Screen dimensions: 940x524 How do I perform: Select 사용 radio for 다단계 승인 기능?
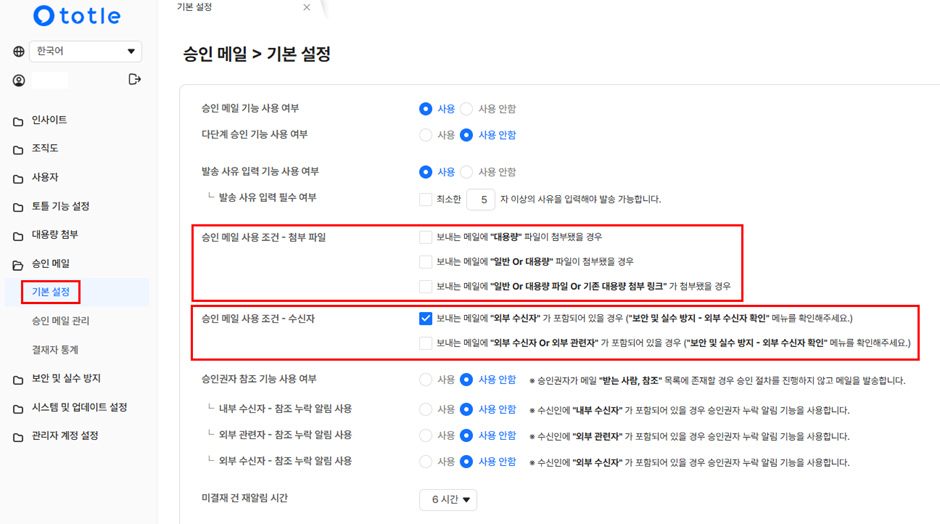[x=426, y=135]
